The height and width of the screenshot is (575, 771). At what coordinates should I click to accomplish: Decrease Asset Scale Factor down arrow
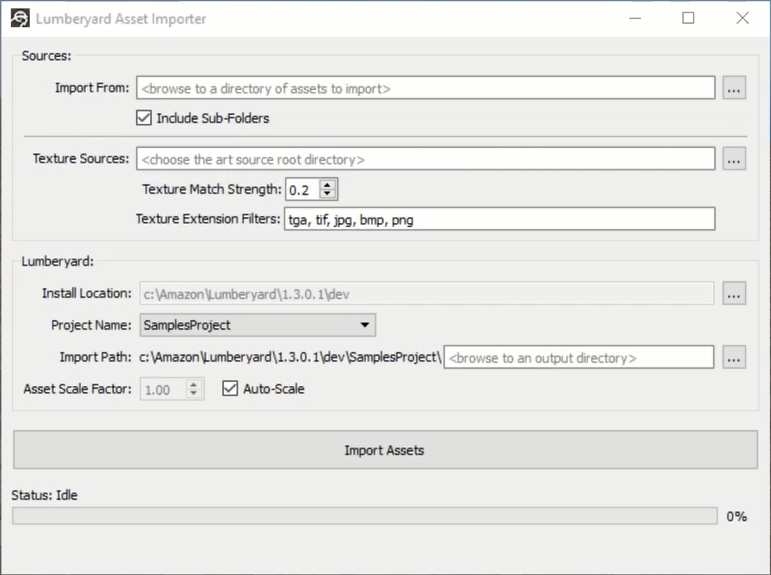[x=194, y=394]
